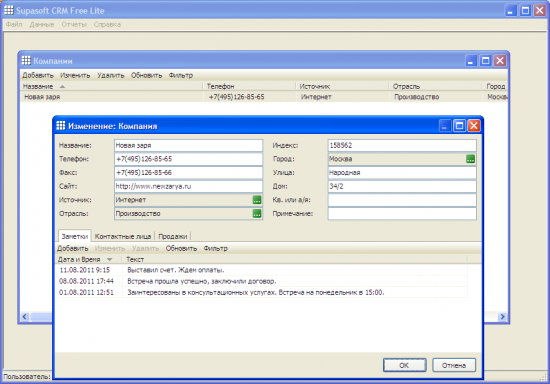Close the Изменение: Компания dialog

[x=474, y=126]
